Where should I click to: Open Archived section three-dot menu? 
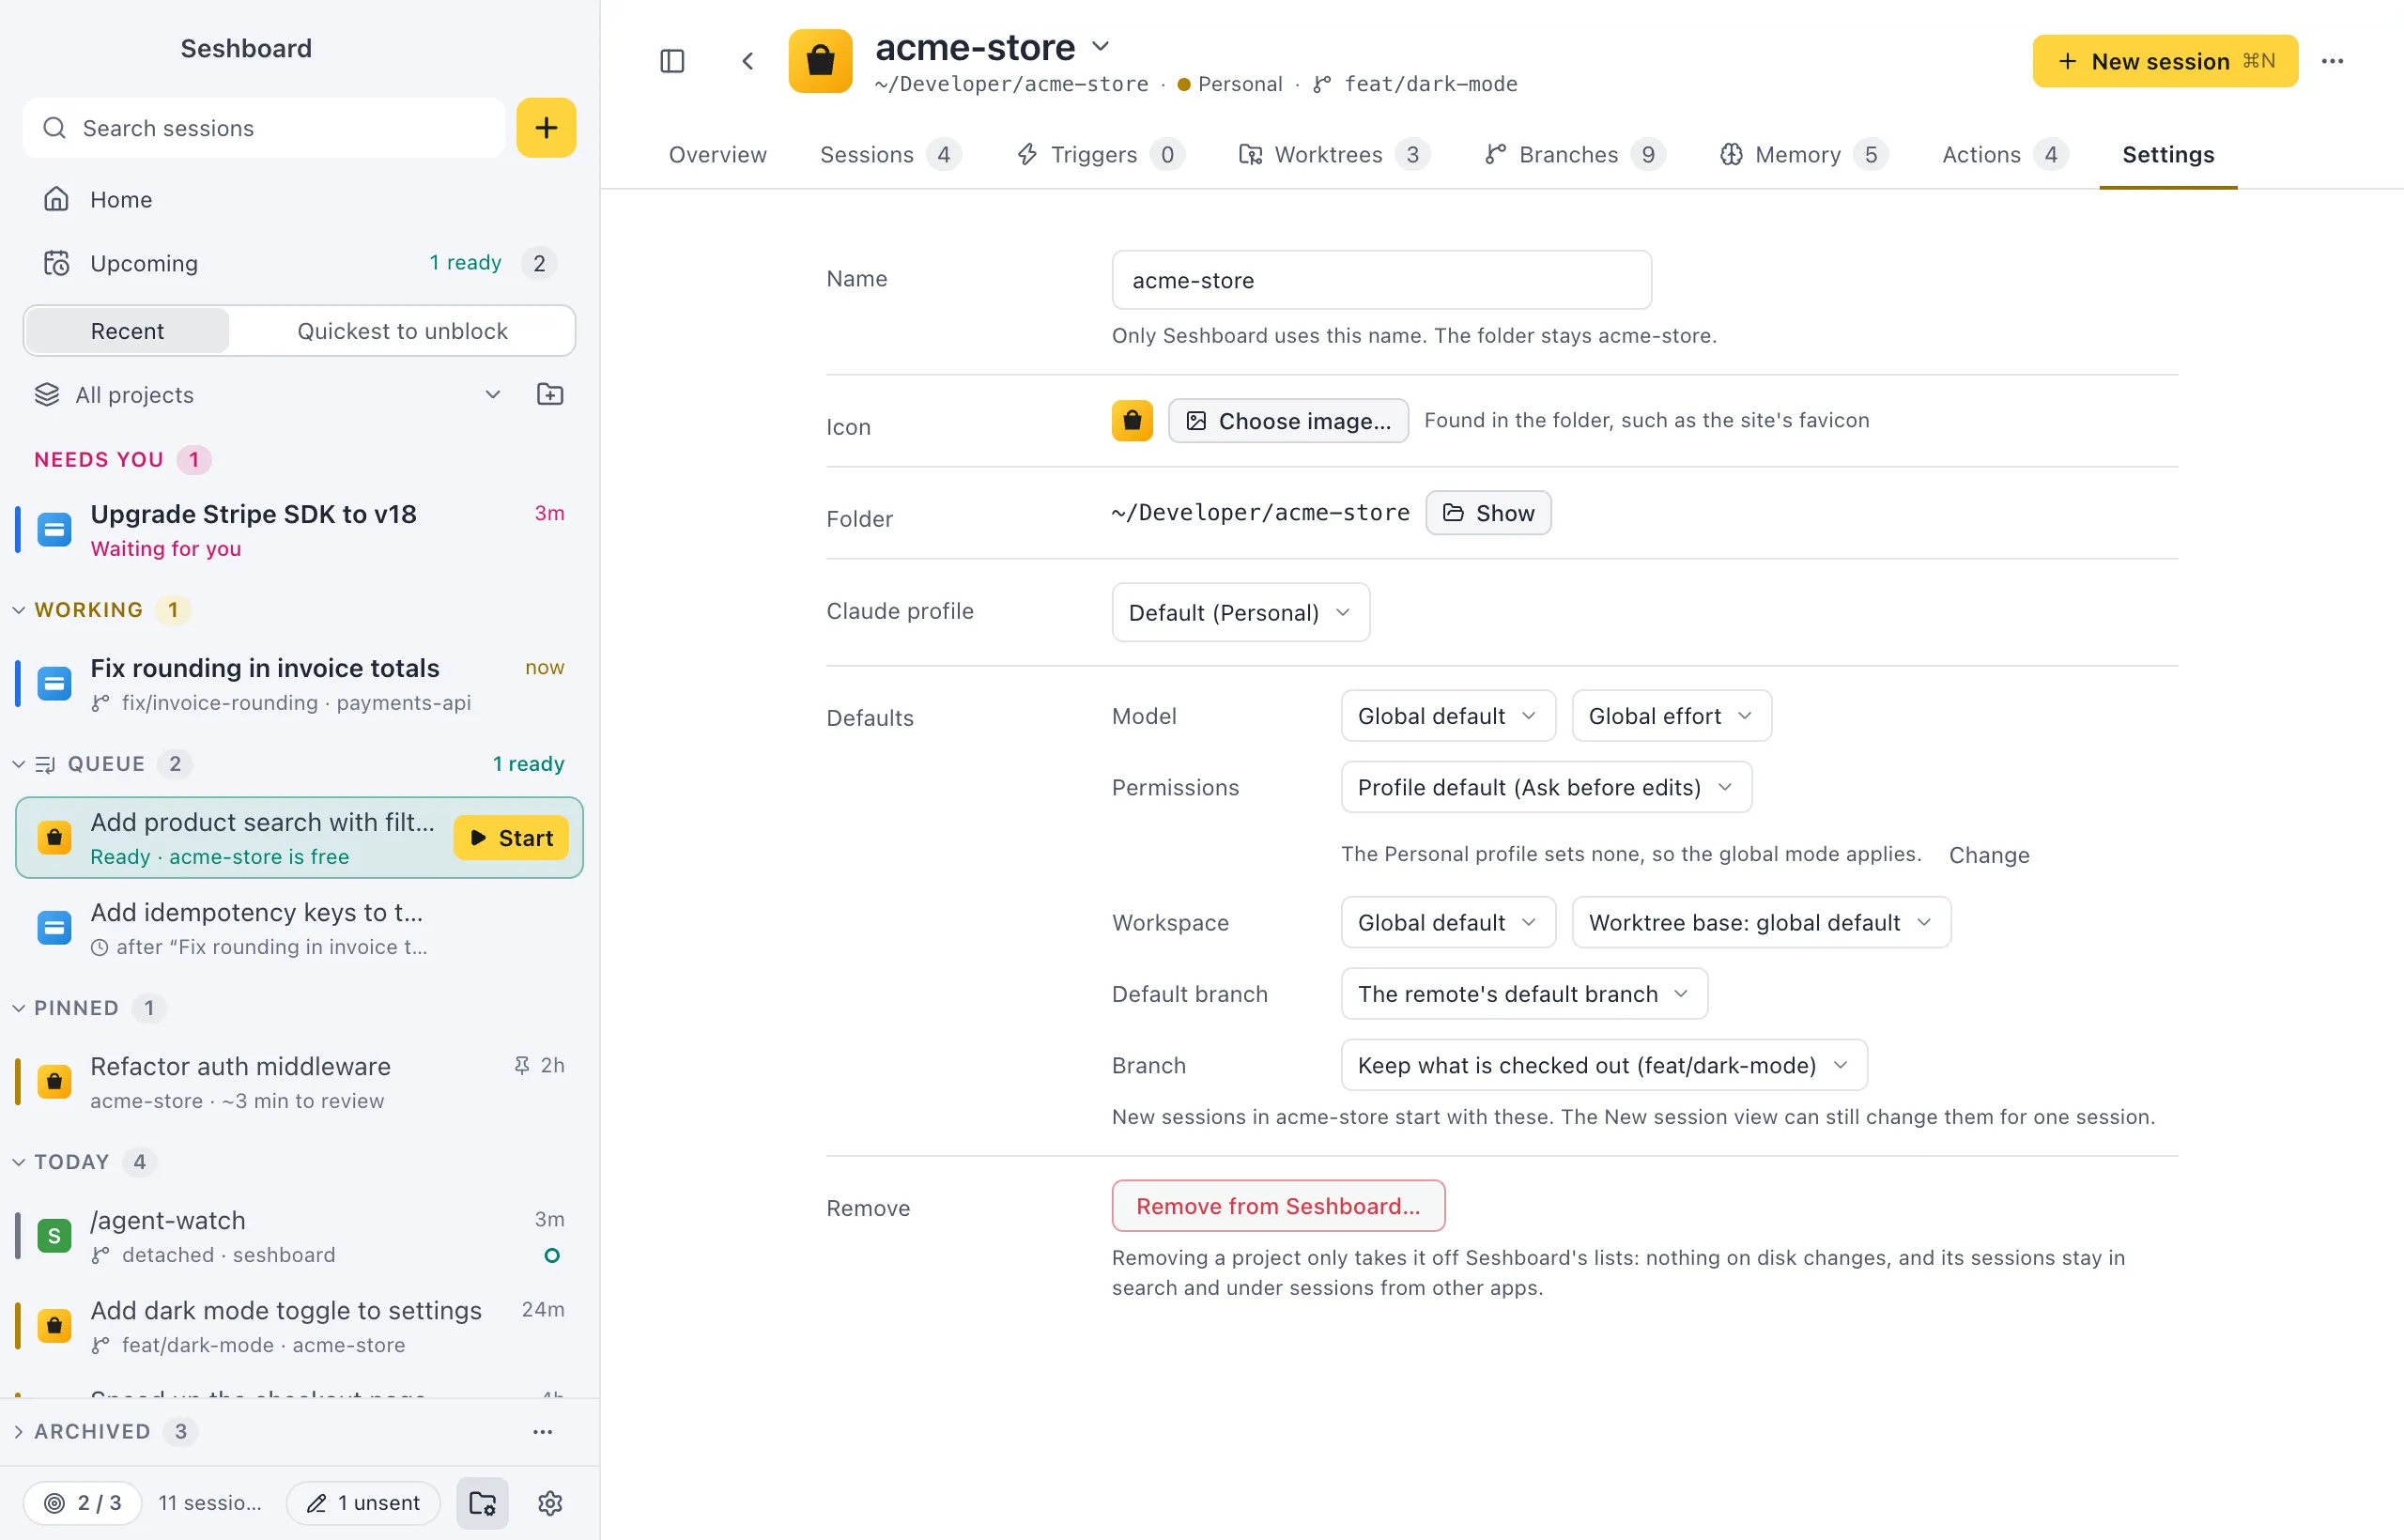(542, 1432)
